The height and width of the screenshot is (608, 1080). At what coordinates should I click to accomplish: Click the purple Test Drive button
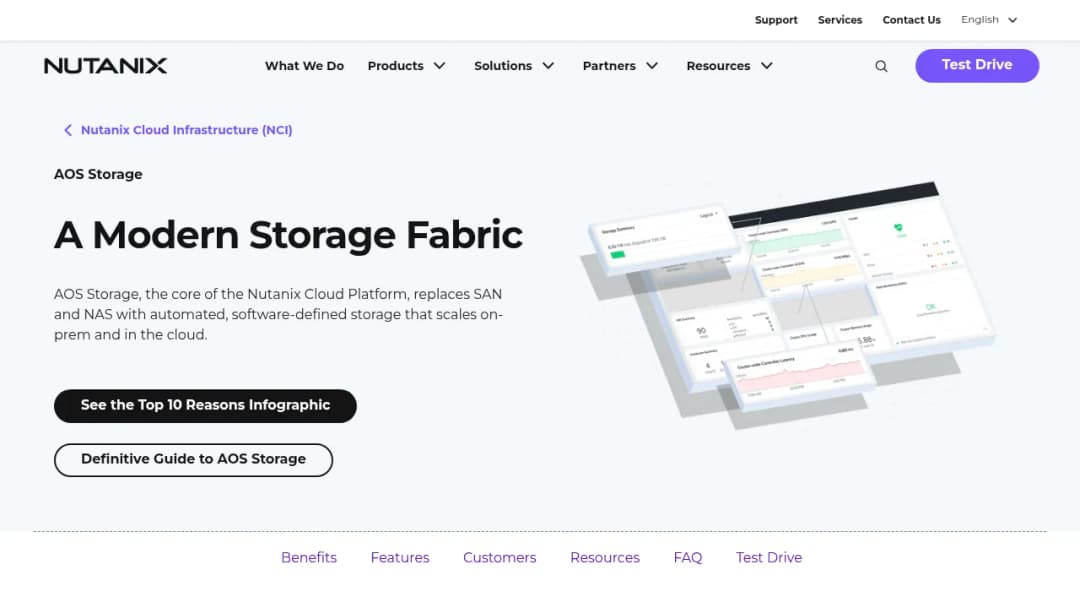point(977,65)
